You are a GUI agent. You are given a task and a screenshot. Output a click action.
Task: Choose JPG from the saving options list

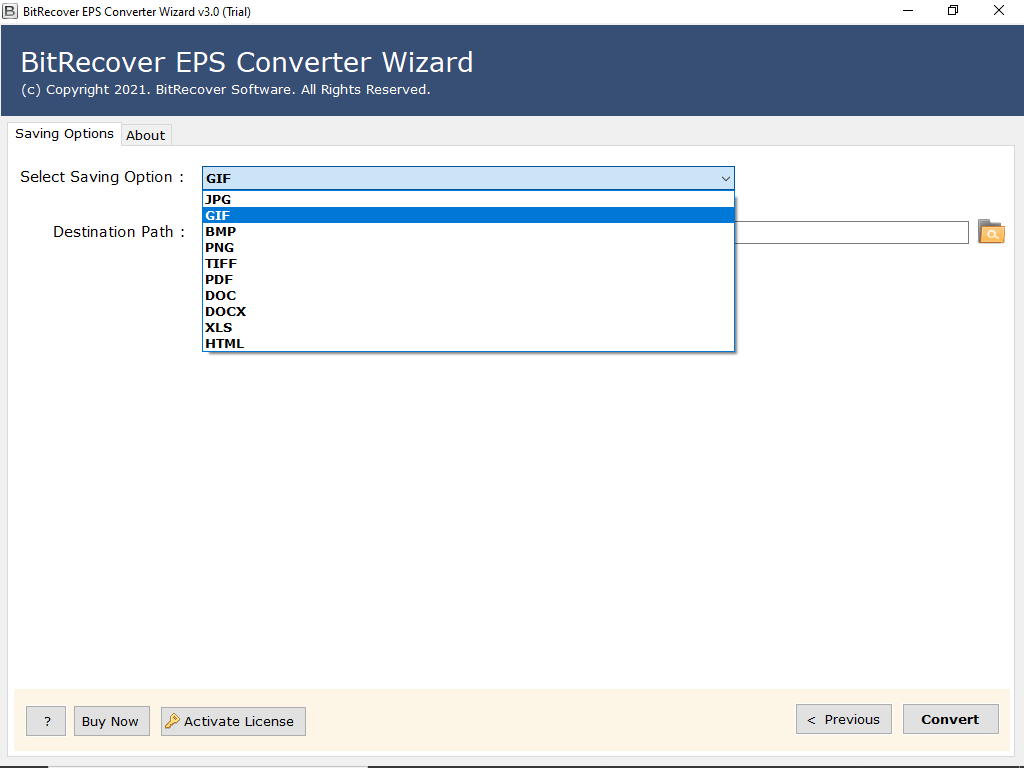[x=468, y=199]
